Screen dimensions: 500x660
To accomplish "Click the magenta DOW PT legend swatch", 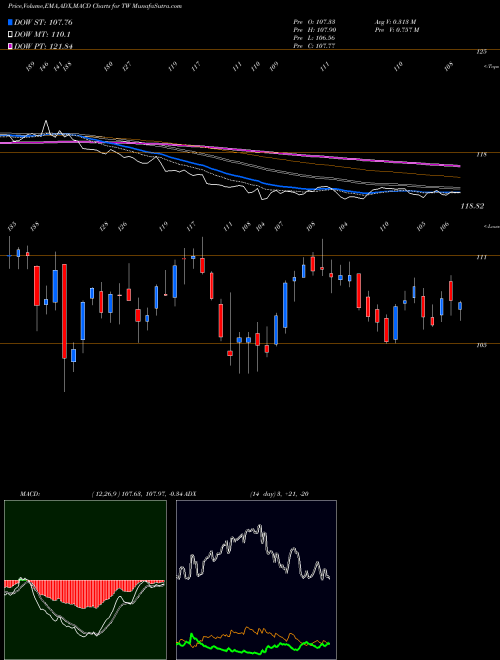I will pos(10,46).
